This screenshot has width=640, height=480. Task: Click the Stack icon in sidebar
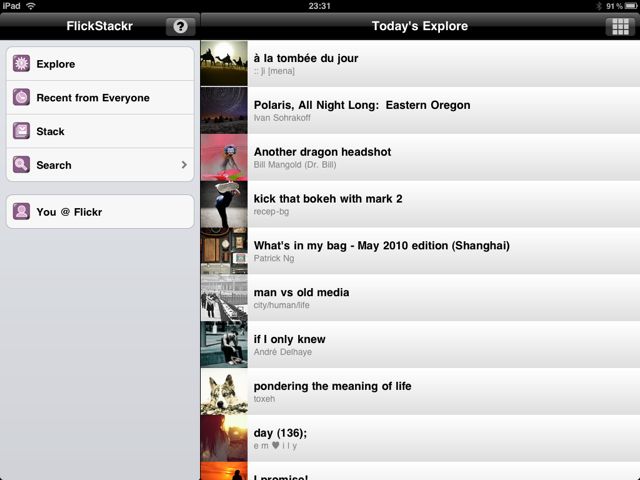point(21,131)
